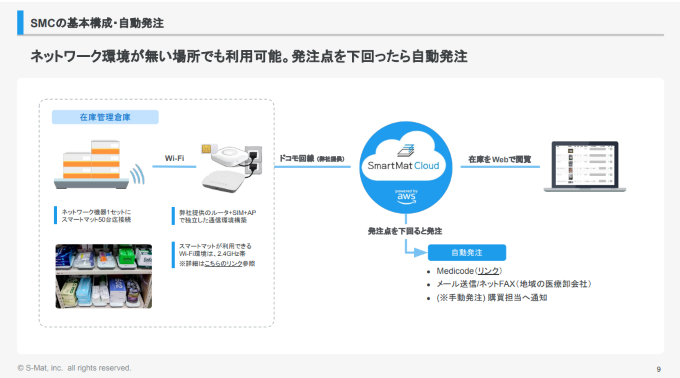The height and width of the screenshot is (378, 680).
Task: Click the aws logo in the cloud circle
Action: pos(406,197)
